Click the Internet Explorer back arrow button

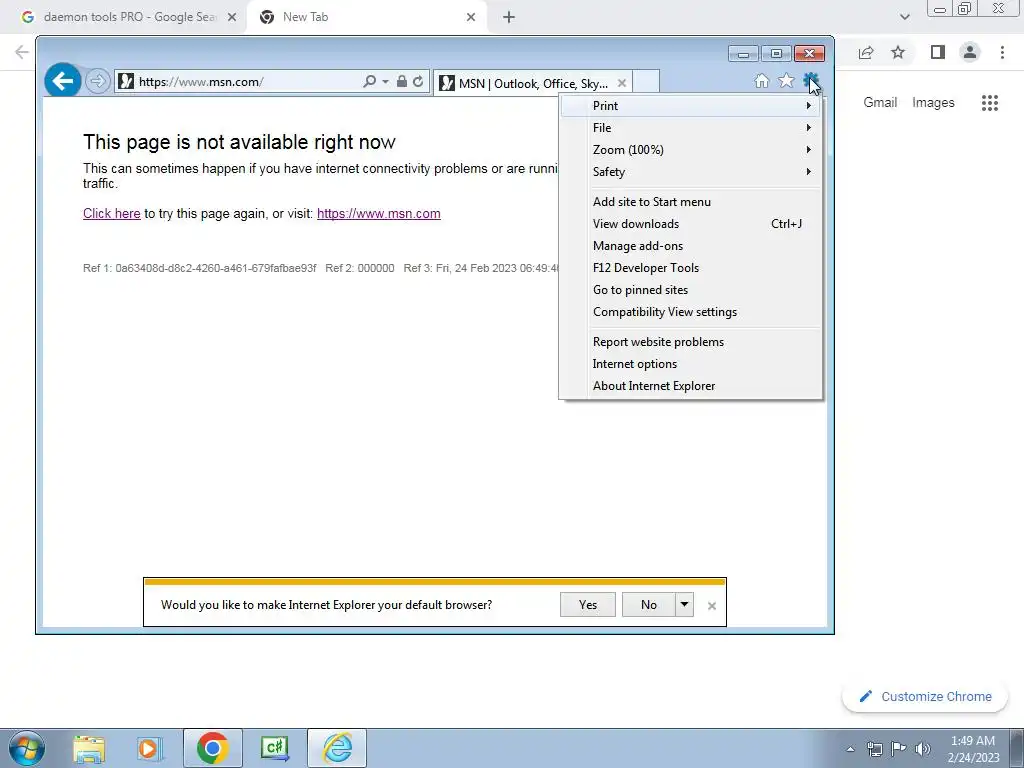click(63, 81)
